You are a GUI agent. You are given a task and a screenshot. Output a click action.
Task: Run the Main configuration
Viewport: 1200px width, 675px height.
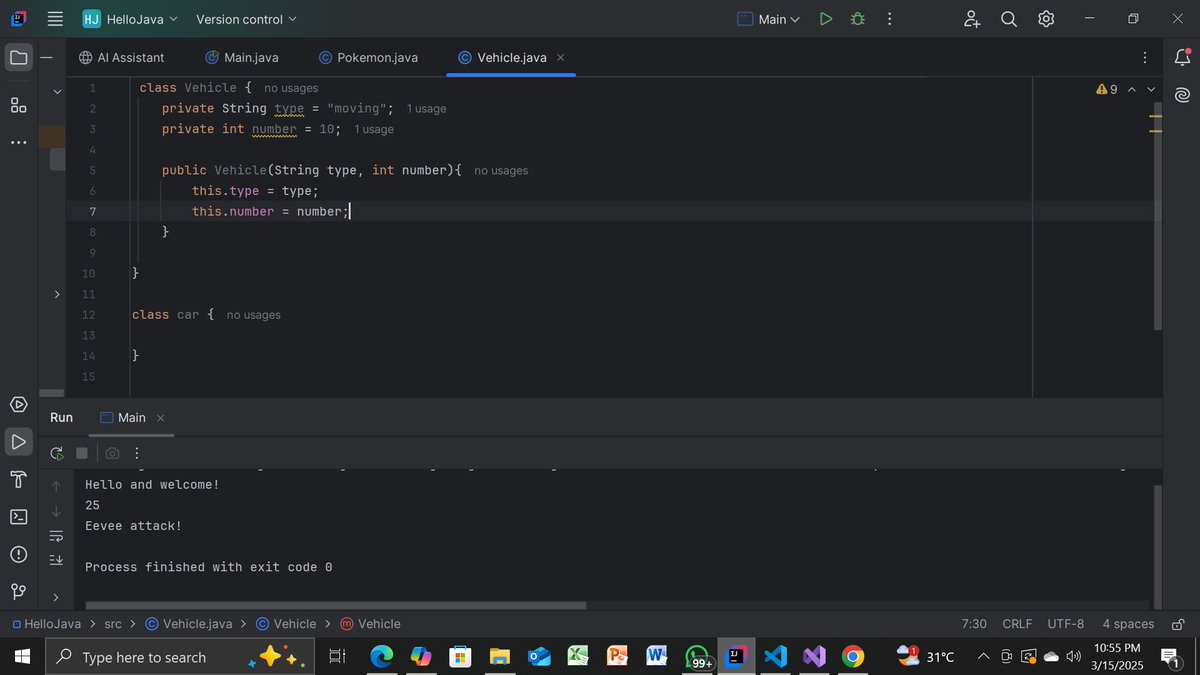826,19
